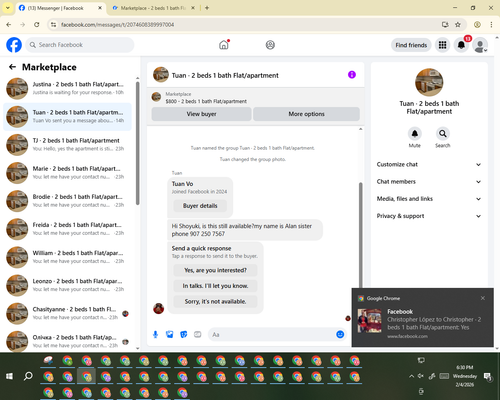Open Chrome's three-dot menu
This screenshot has height=400, width=500.
491,25
